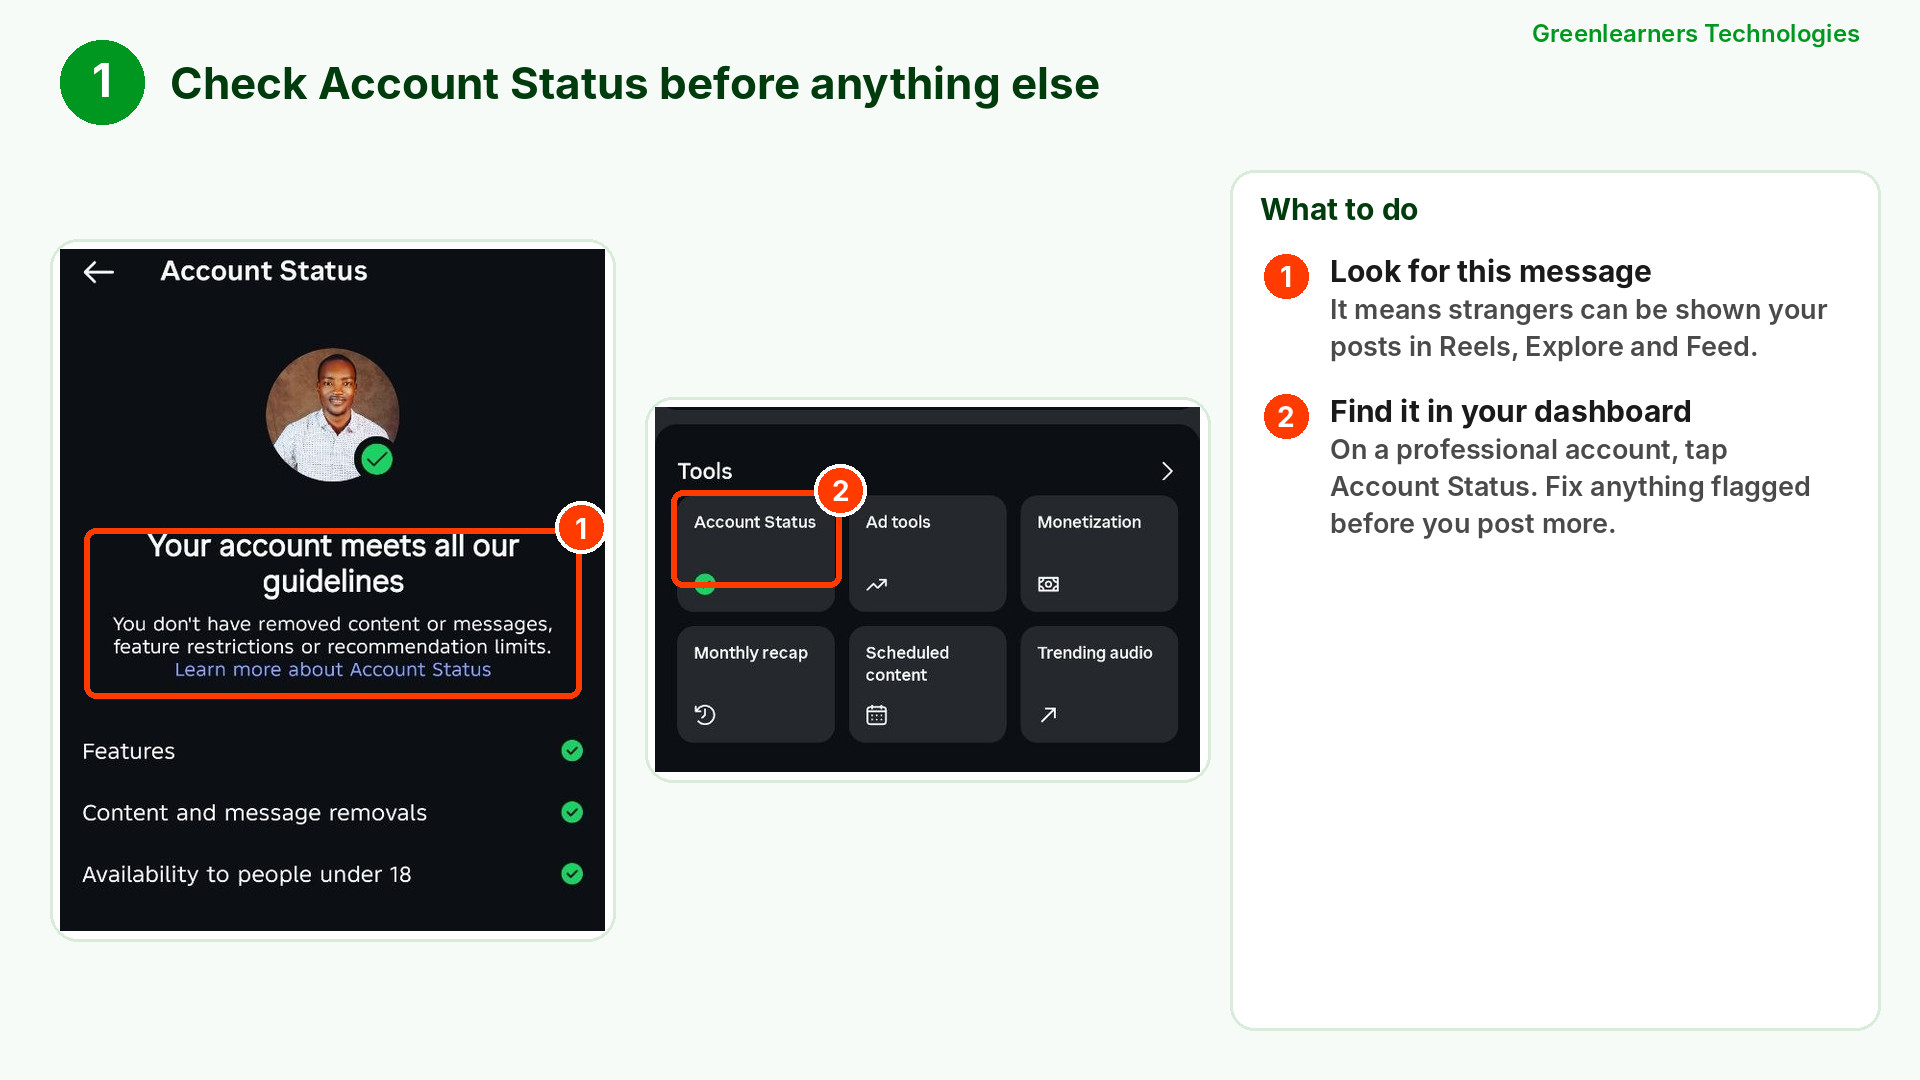
Task: Open the Scheduled content tile
Action: tap(928, 684)
